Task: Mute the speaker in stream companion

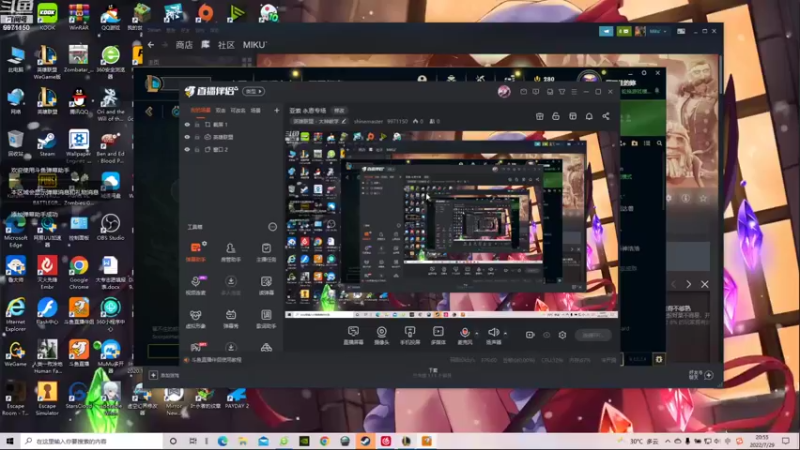Action: click(x=493, y=334)
